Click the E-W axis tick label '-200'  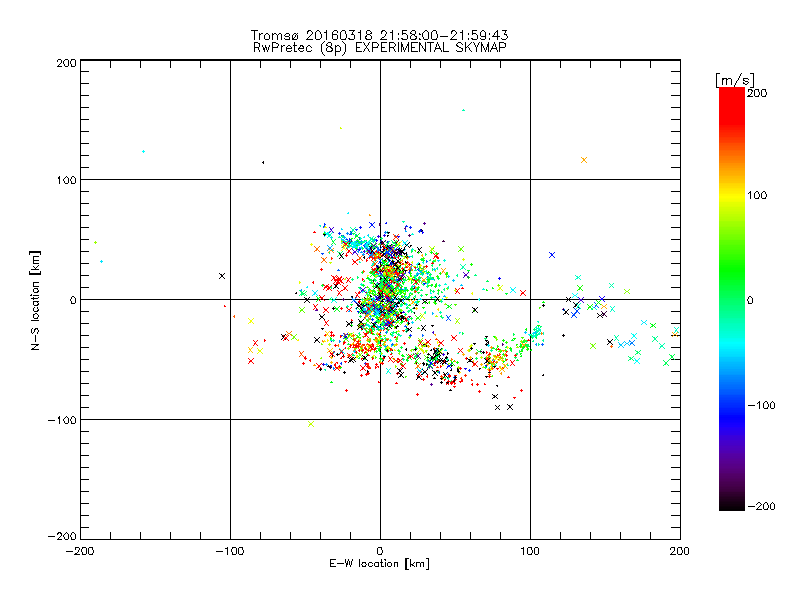pos(80,551)
